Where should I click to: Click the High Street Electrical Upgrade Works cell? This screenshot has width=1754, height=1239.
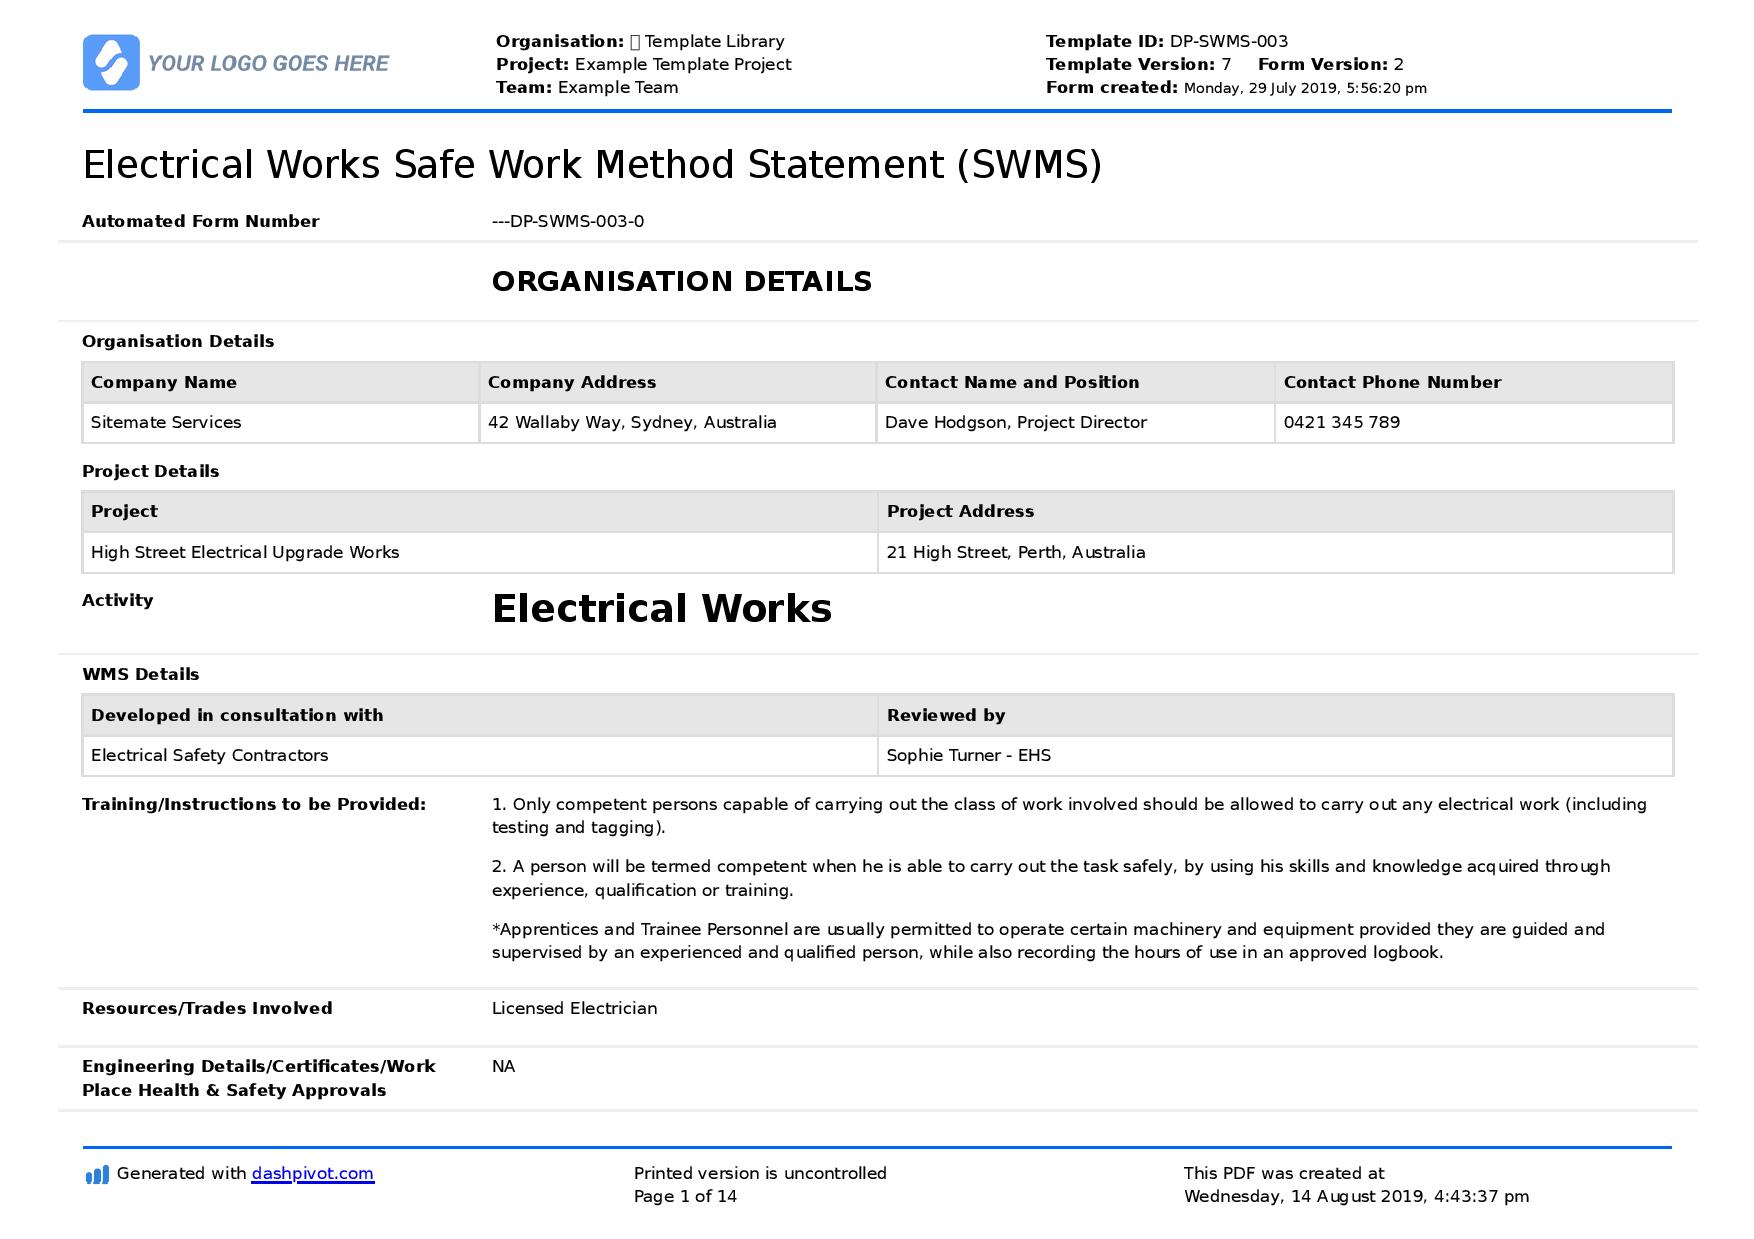pos(245,553)
